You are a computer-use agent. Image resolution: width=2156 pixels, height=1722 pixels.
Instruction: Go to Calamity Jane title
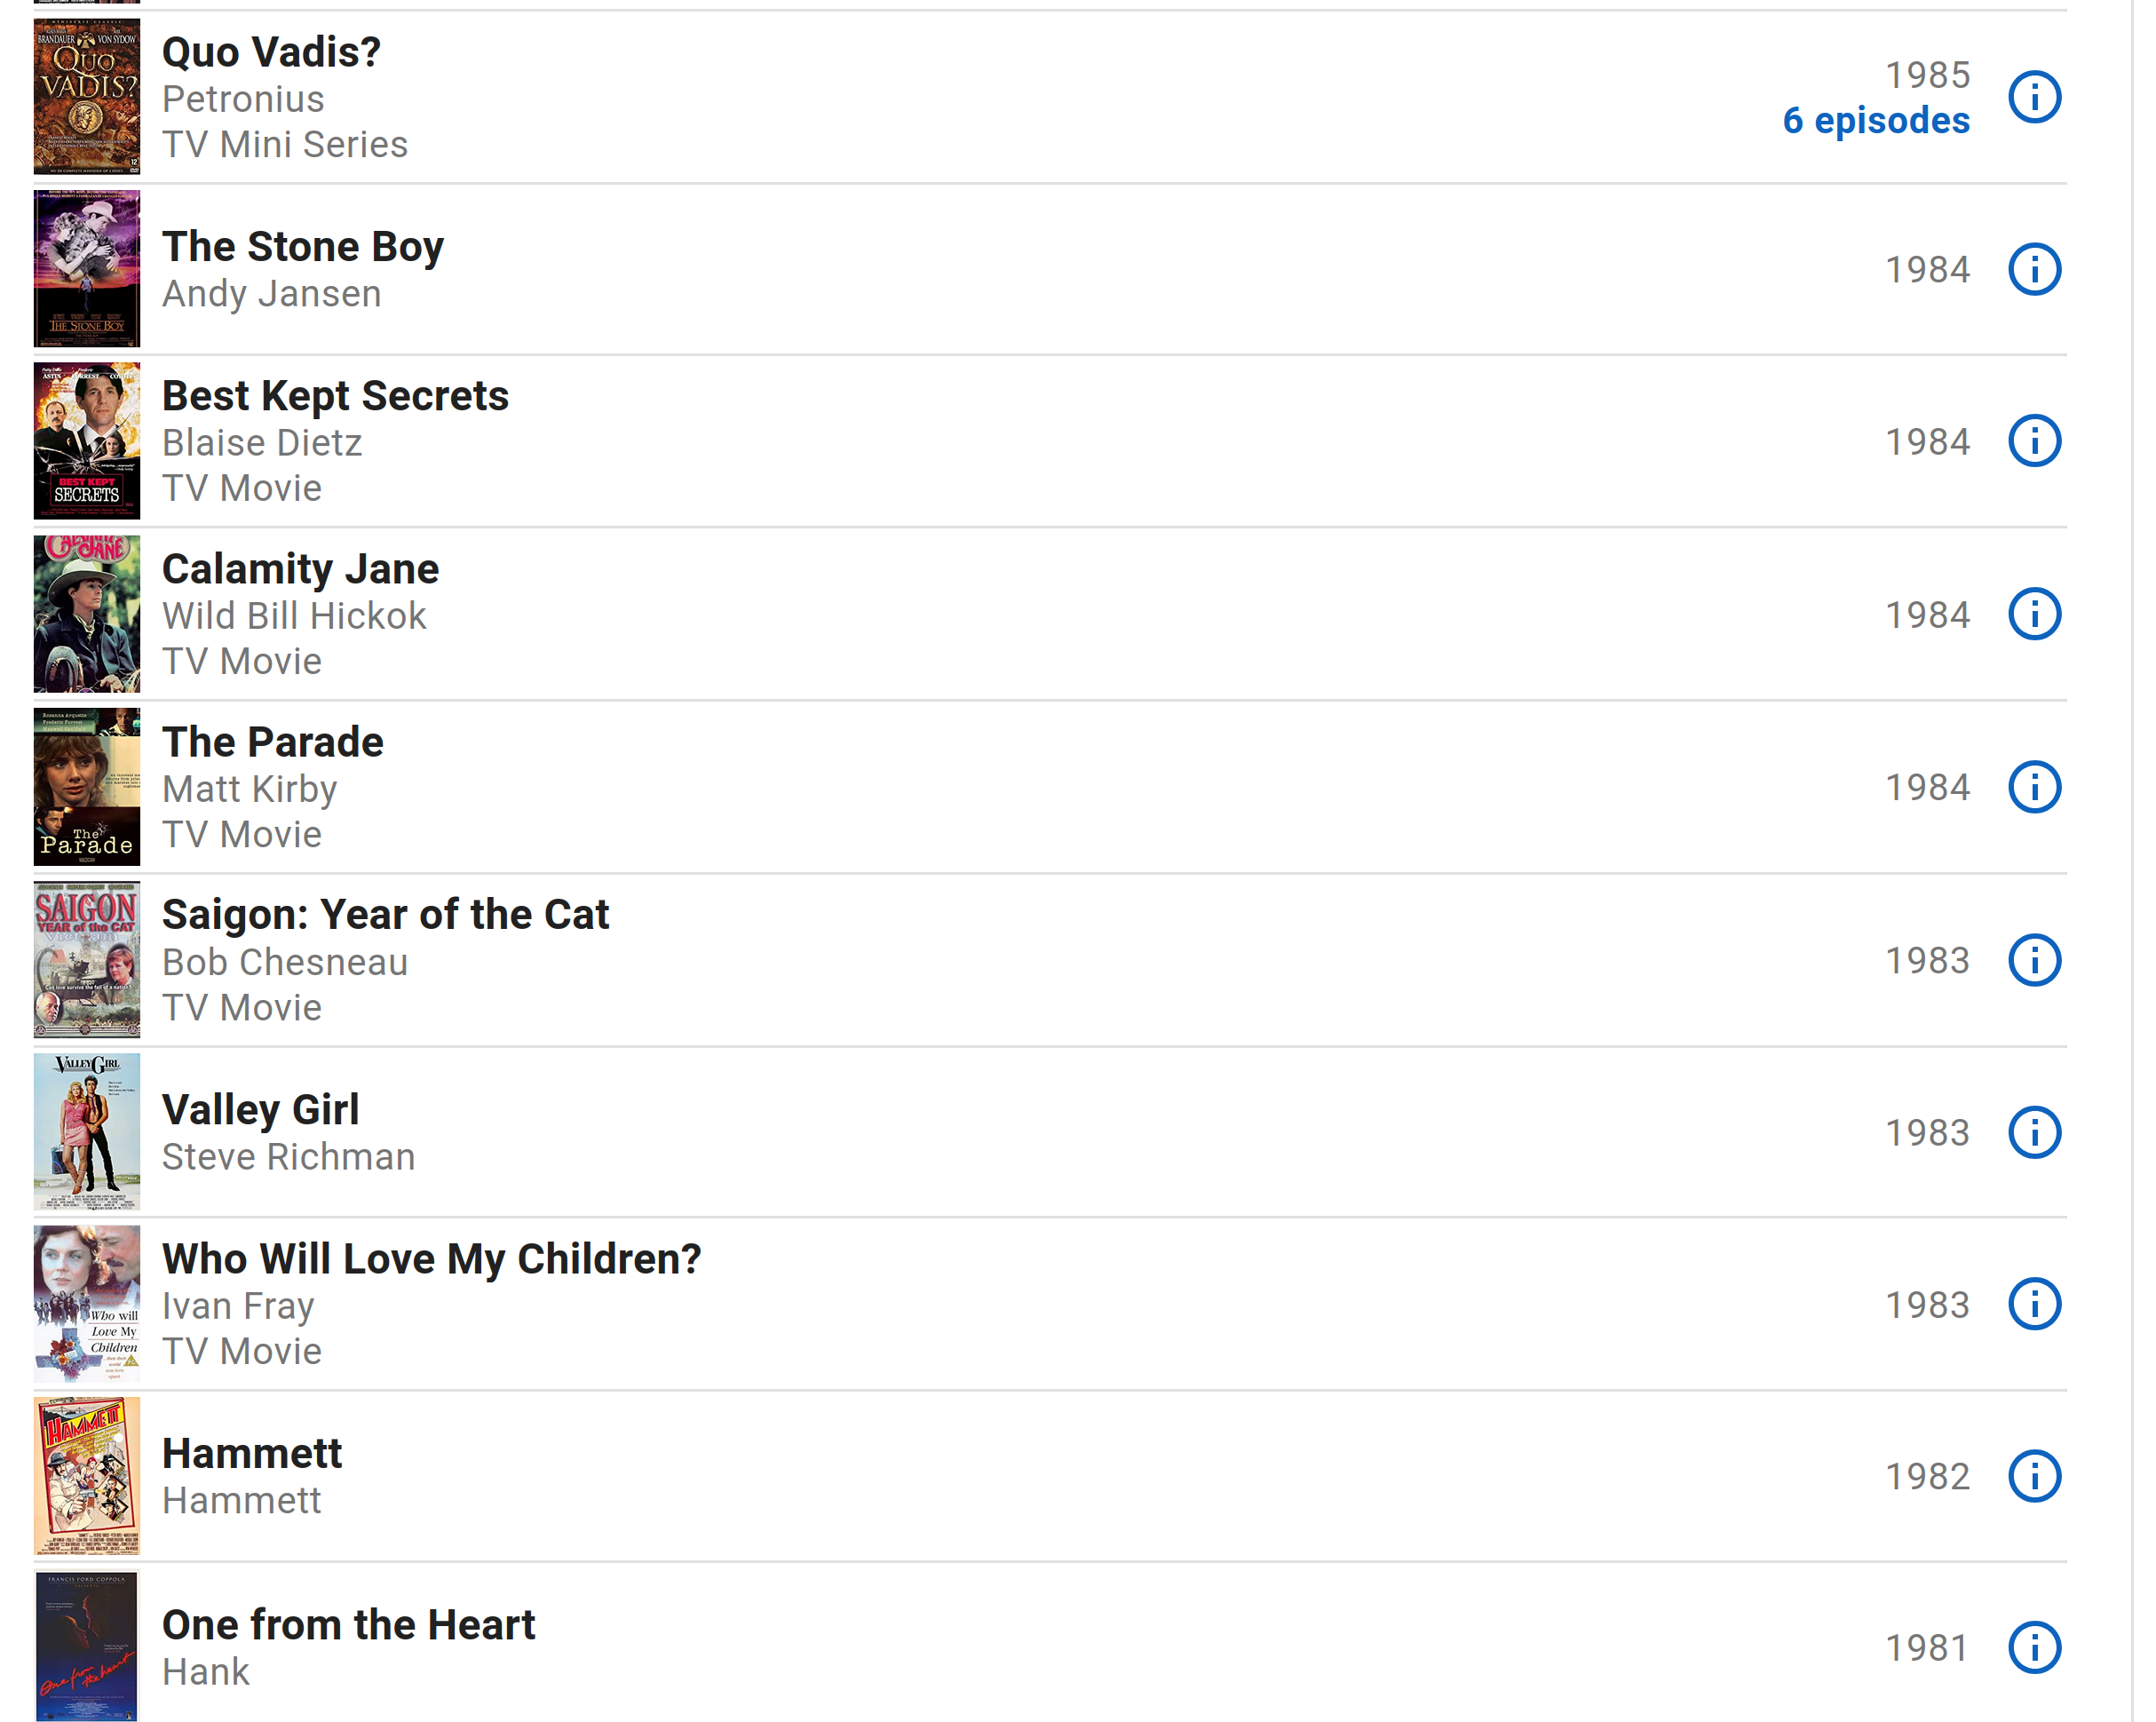click(x=300, y=569)
